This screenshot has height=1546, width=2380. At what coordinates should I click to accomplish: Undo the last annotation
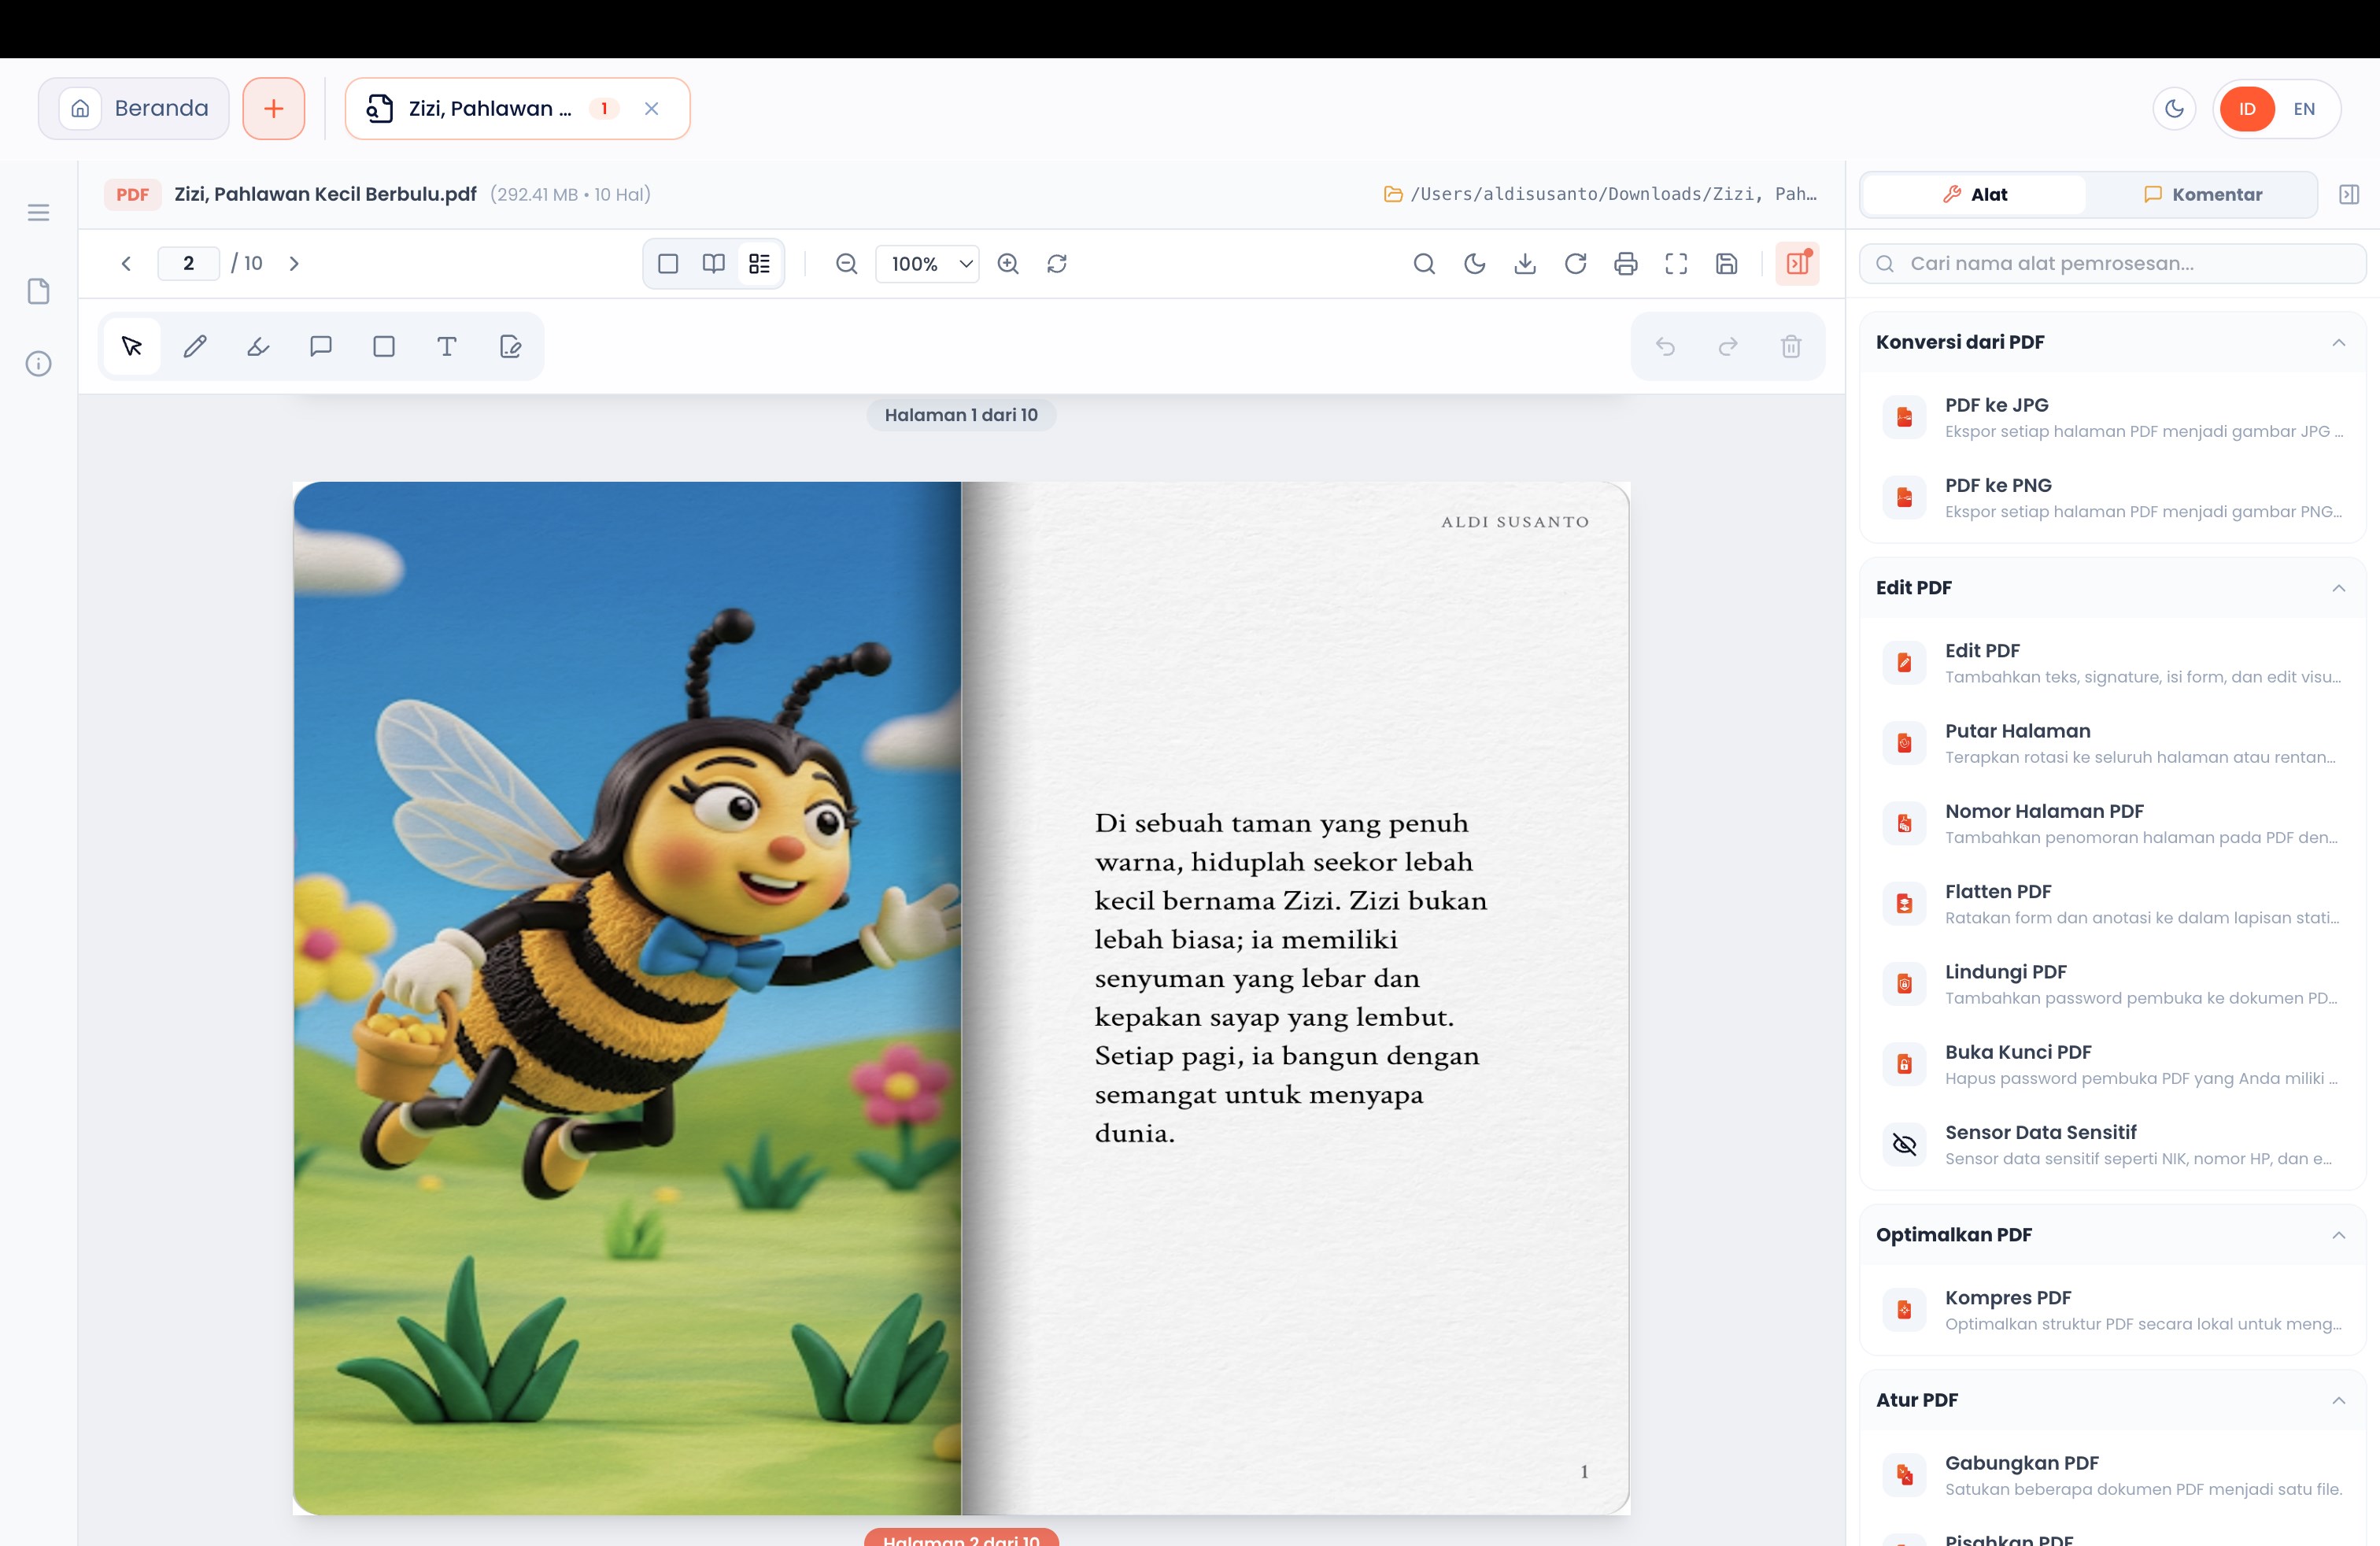point(1665,346)
